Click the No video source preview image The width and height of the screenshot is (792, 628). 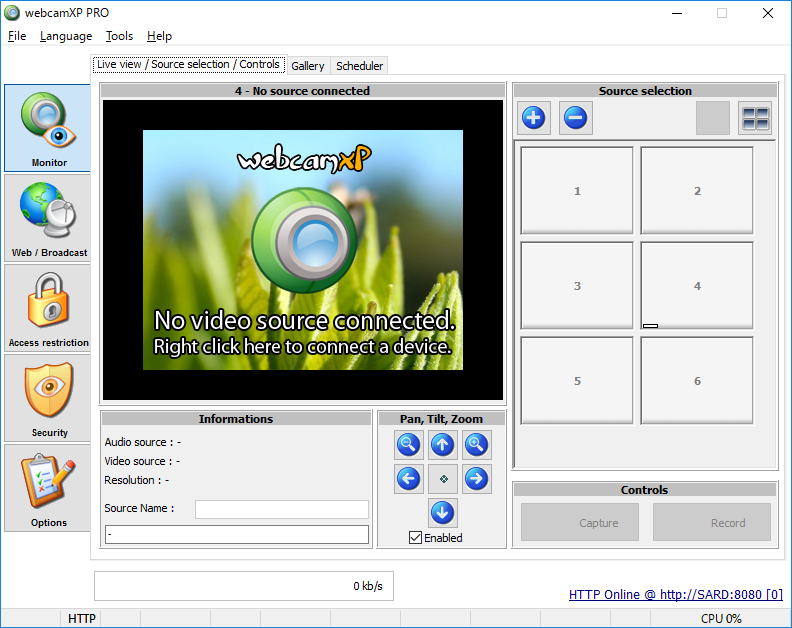coord(303,250)
